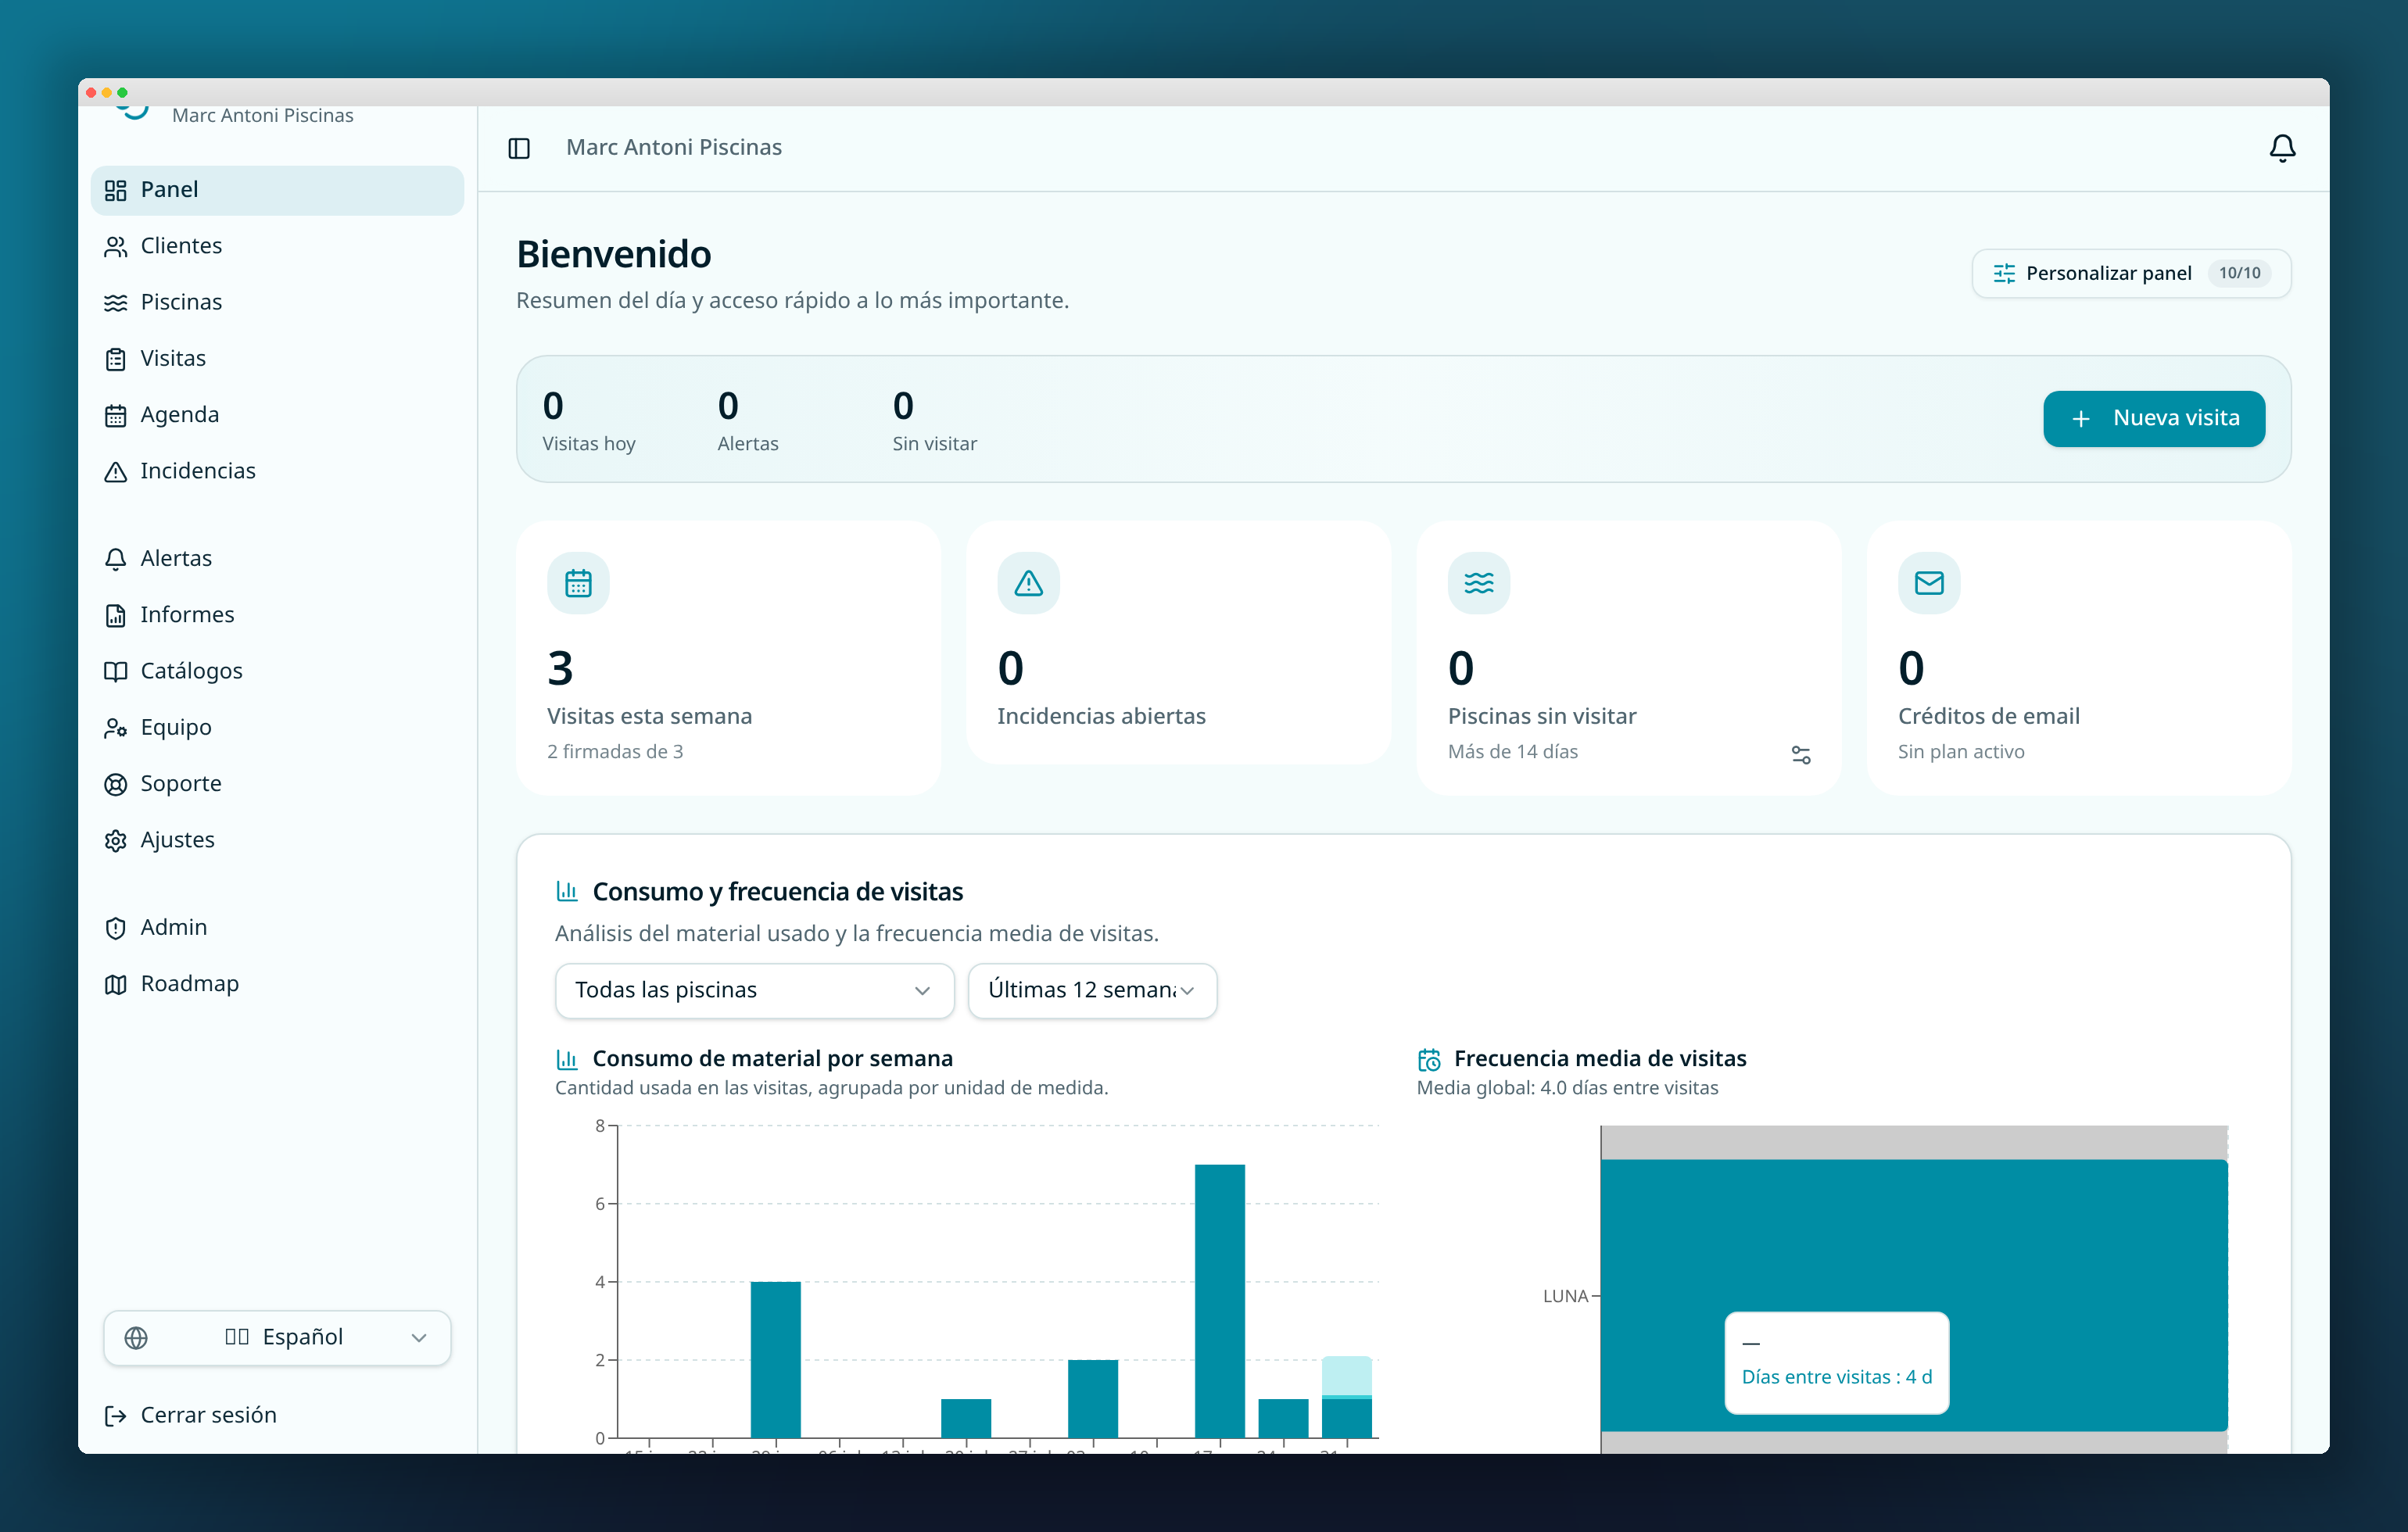The height and width of the screenshot is (1532, 2408).
Task: Click Personalizar panel button
Action: [2131, 273]
